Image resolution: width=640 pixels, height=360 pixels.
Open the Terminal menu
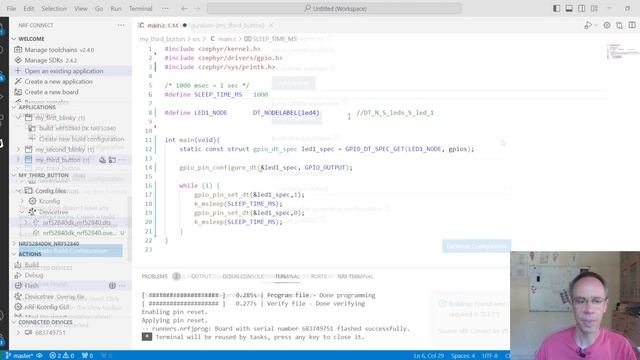point(140,9)
